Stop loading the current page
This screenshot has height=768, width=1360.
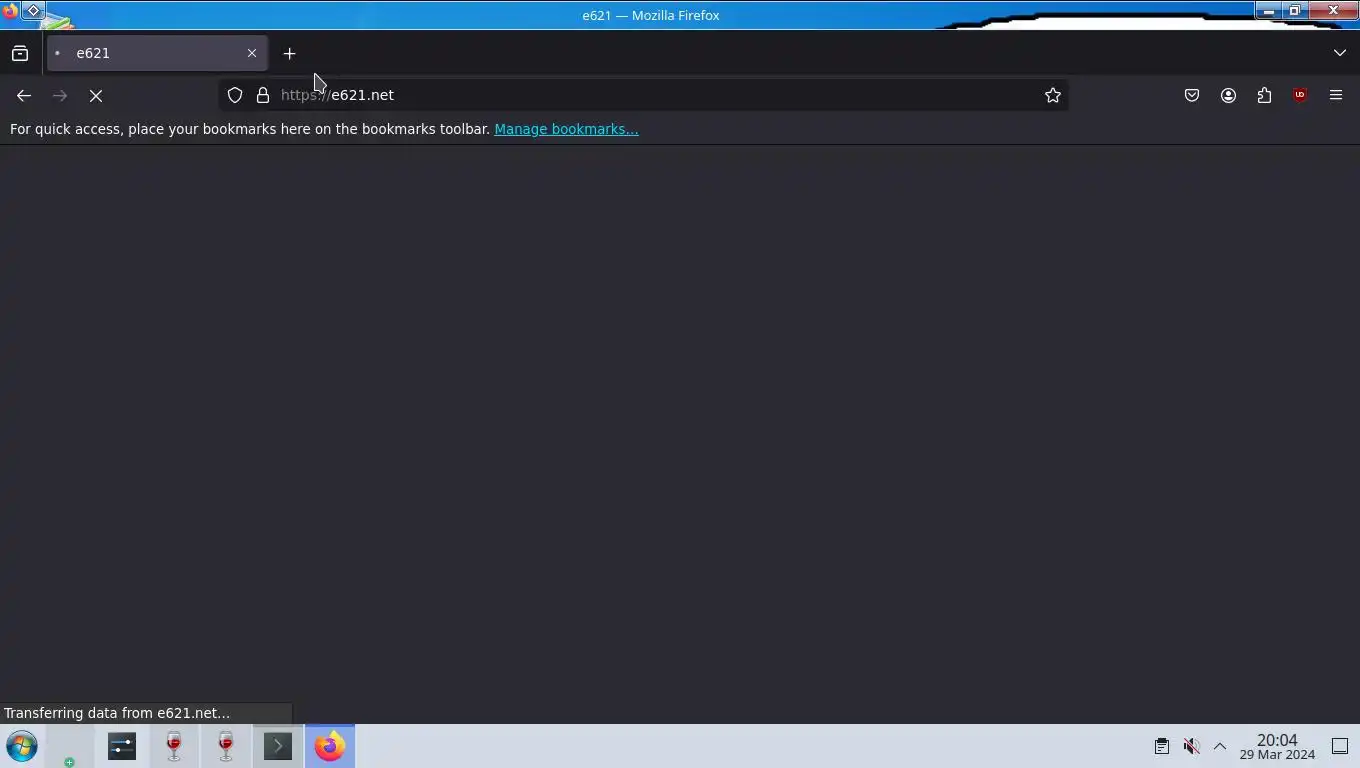coord(96,95)
